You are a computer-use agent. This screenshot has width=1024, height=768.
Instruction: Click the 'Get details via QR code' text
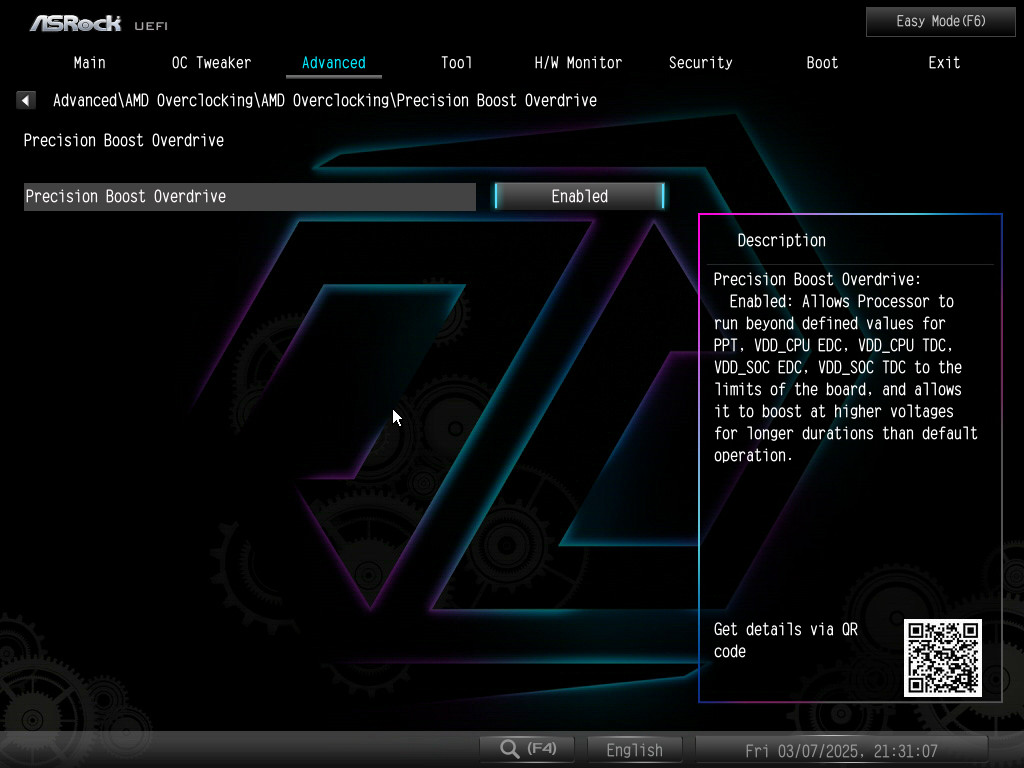coord(785,640)
